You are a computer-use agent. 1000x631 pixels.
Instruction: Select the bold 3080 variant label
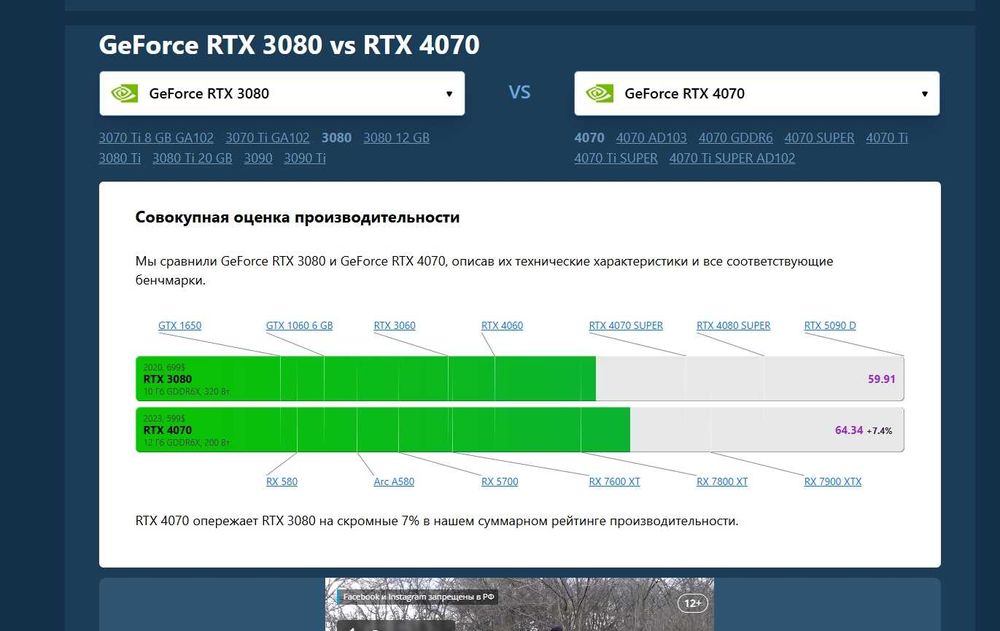337,138
